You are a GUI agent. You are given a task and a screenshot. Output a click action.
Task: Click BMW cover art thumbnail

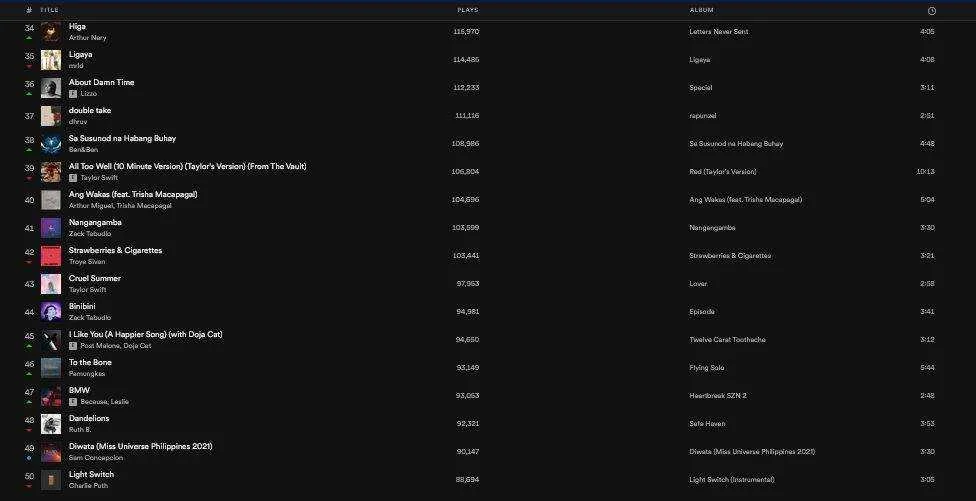click(51, 396)
